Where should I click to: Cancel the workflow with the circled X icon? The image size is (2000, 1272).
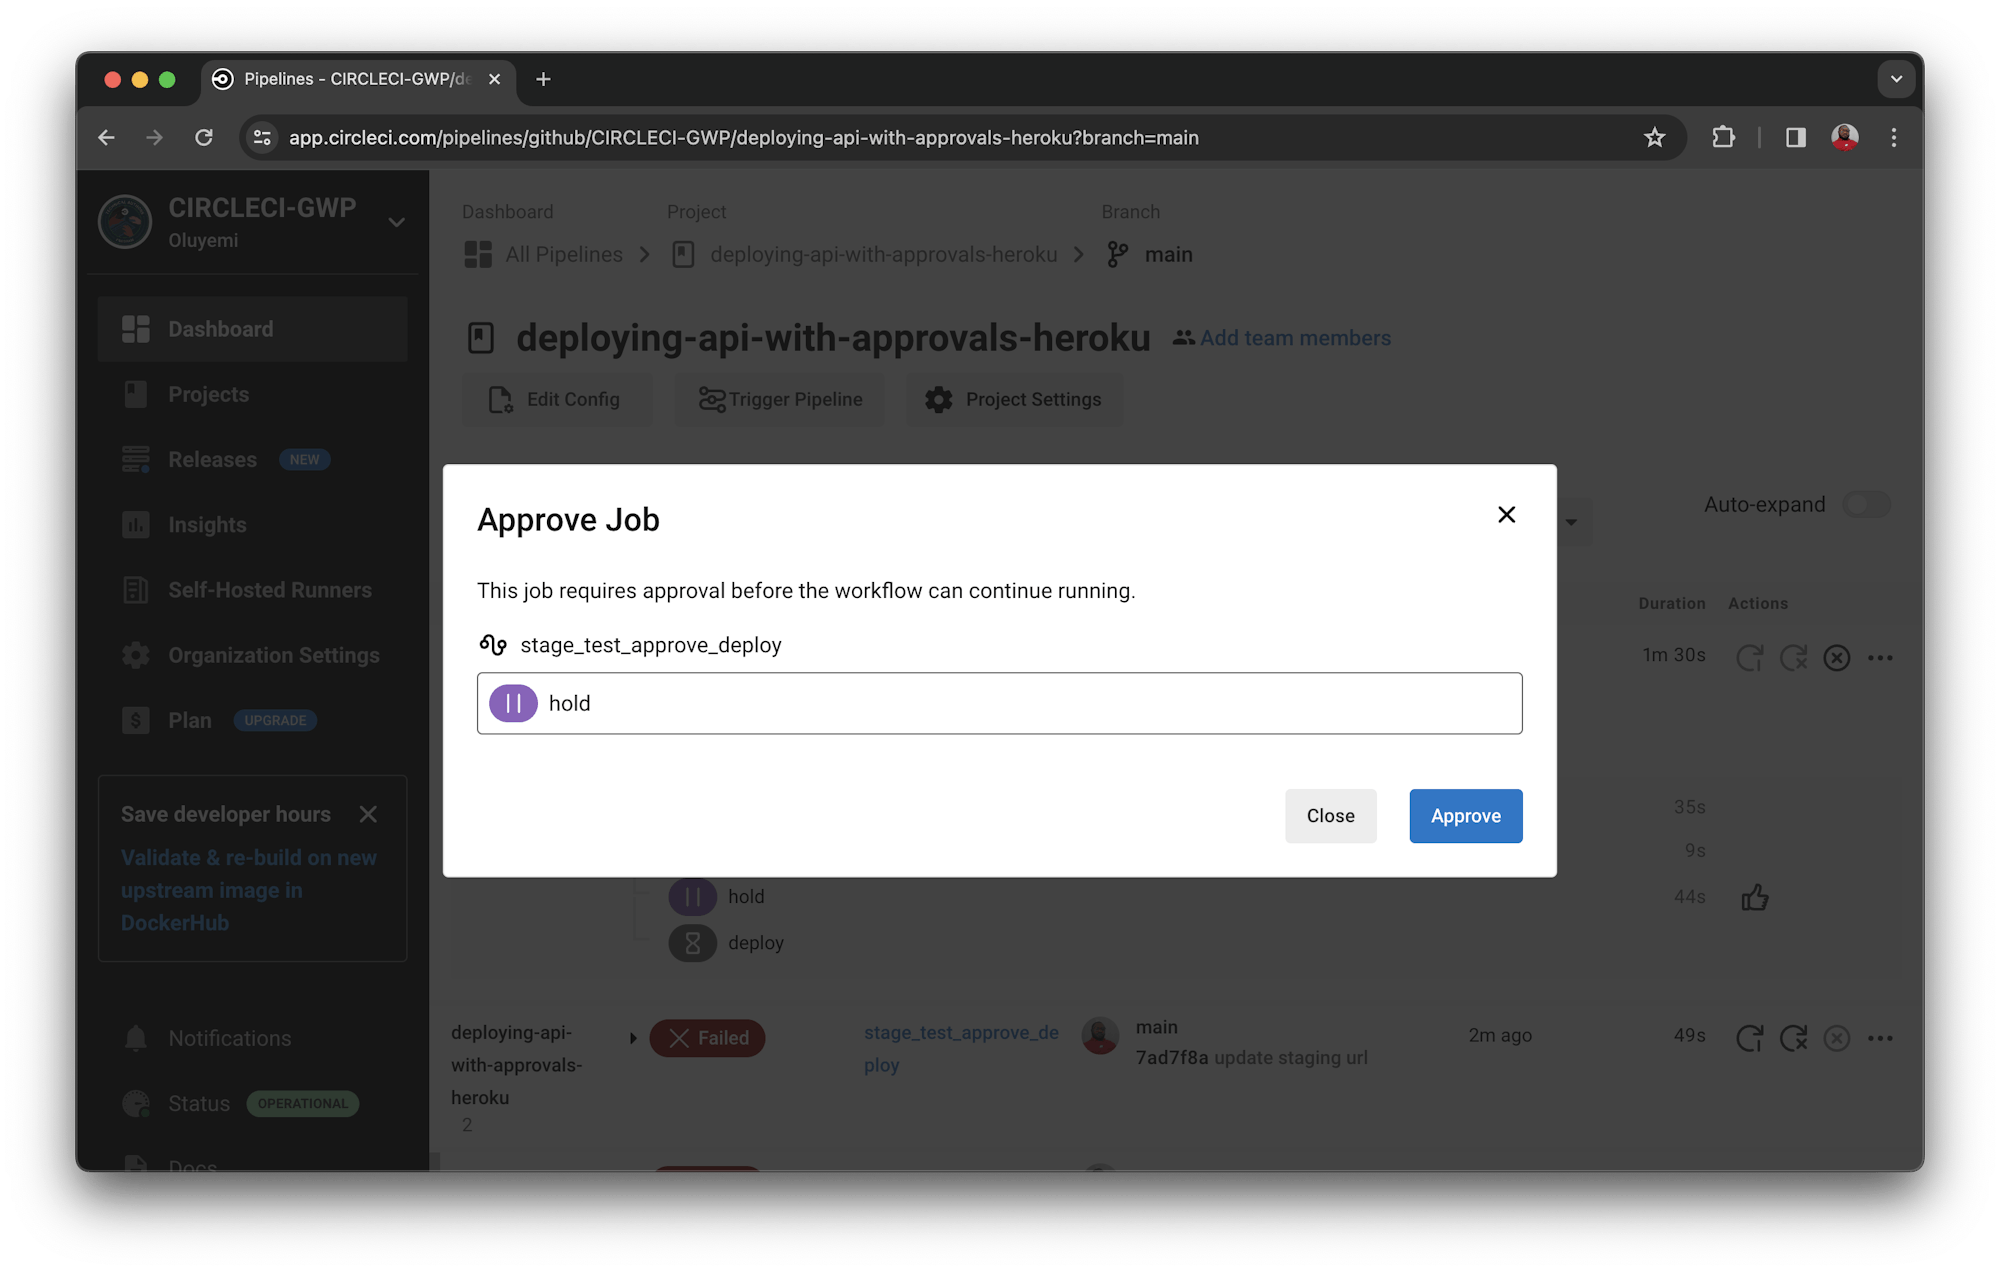pos(1837,657)
